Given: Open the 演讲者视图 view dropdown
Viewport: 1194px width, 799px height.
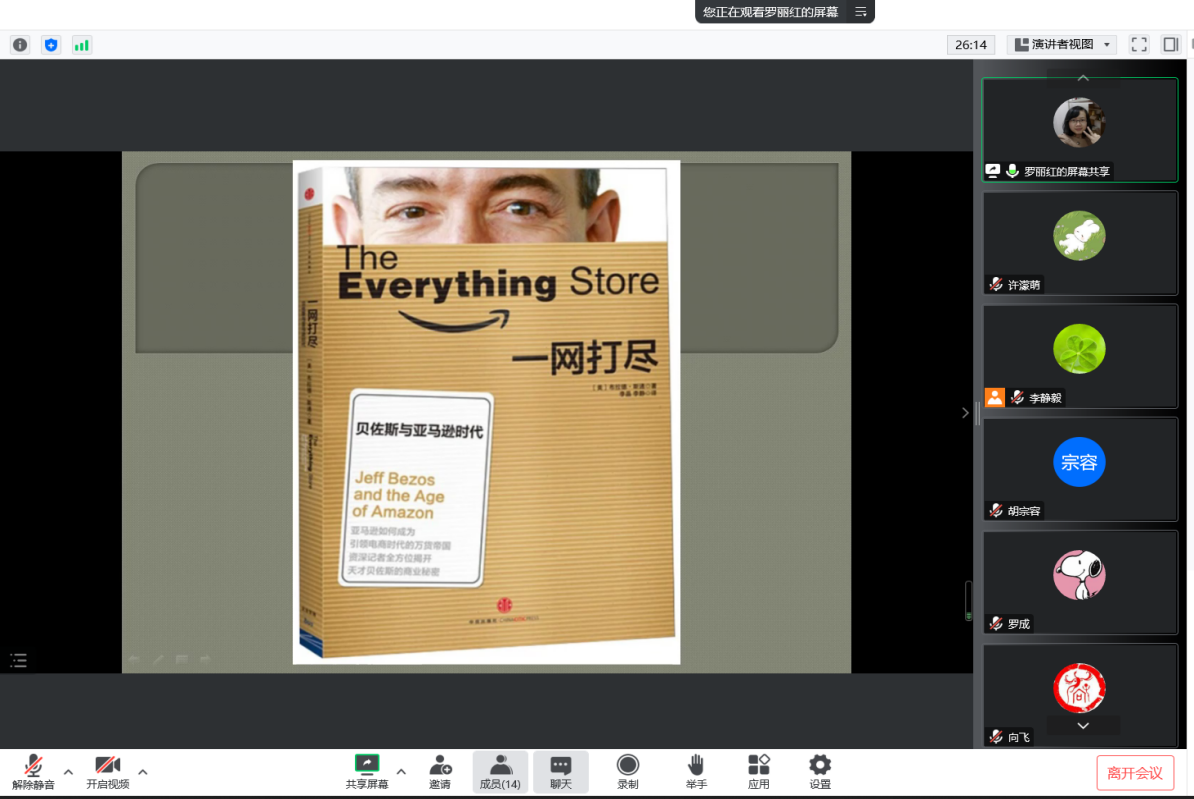Looking at the screenshot, I should 1062,44.
